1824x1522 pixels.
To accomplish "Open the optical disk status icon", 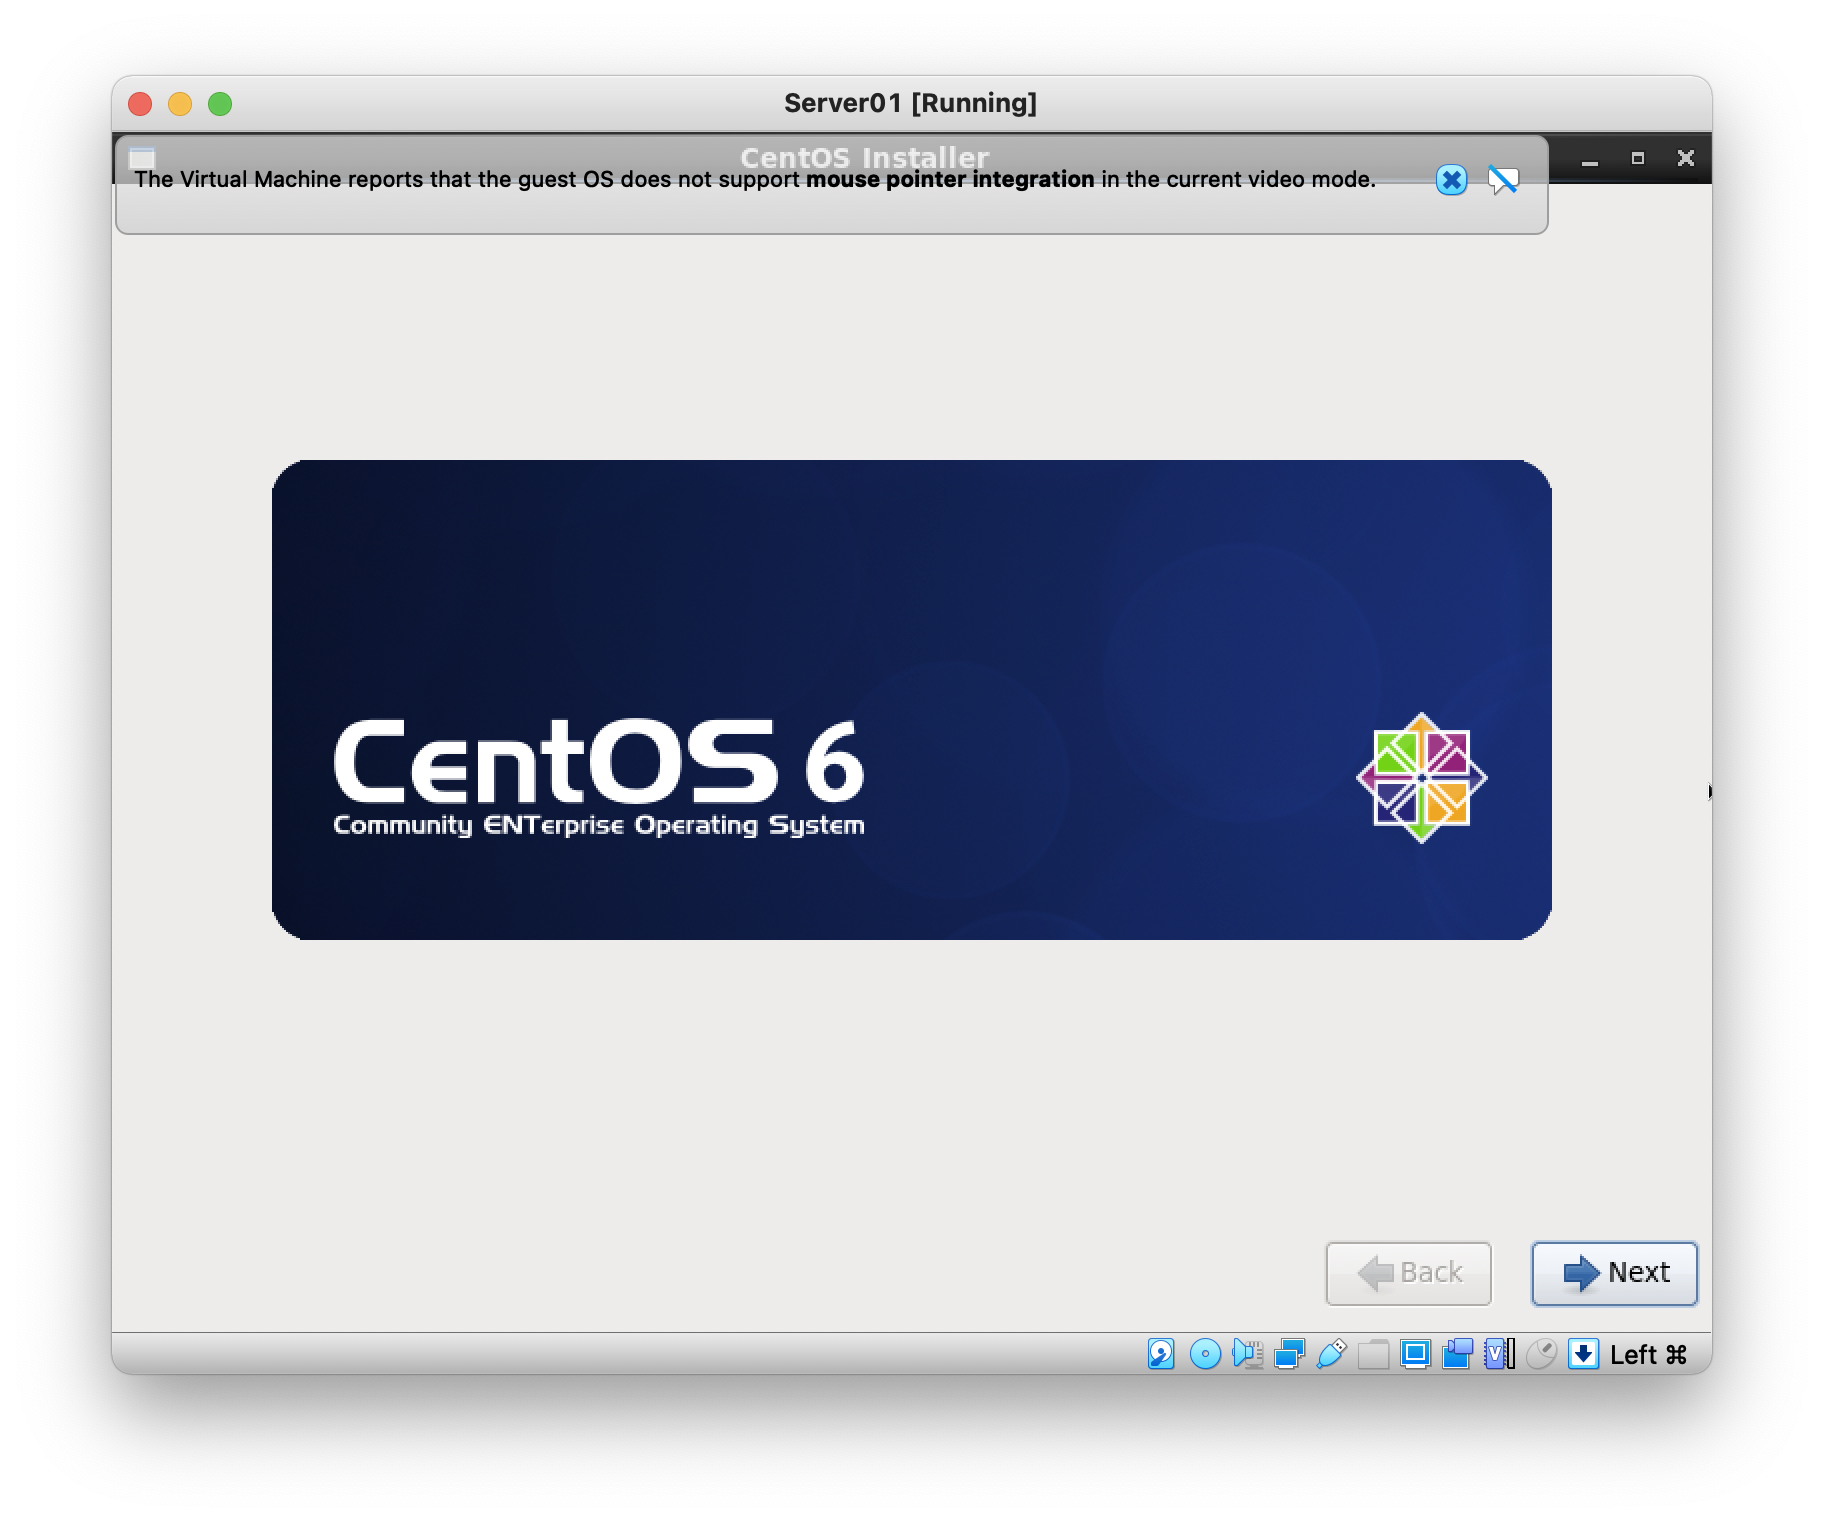I will pos(1205,1354).
